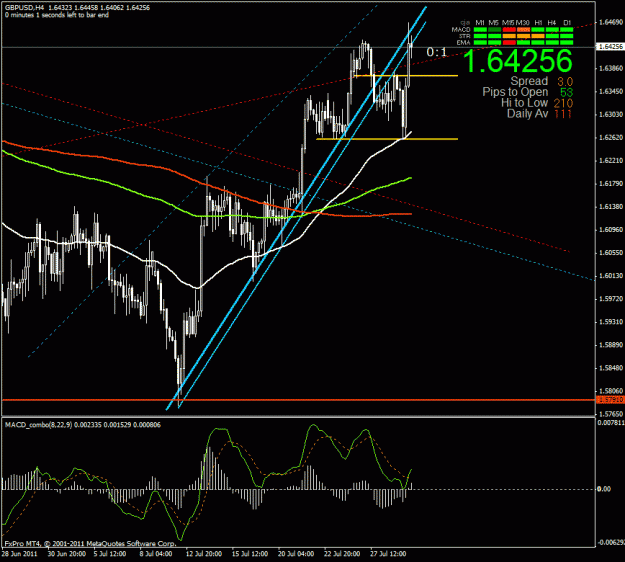625x562 pixels.
Task: Select the orange horizontal line at 1.57910
Action: click(299, 400)
